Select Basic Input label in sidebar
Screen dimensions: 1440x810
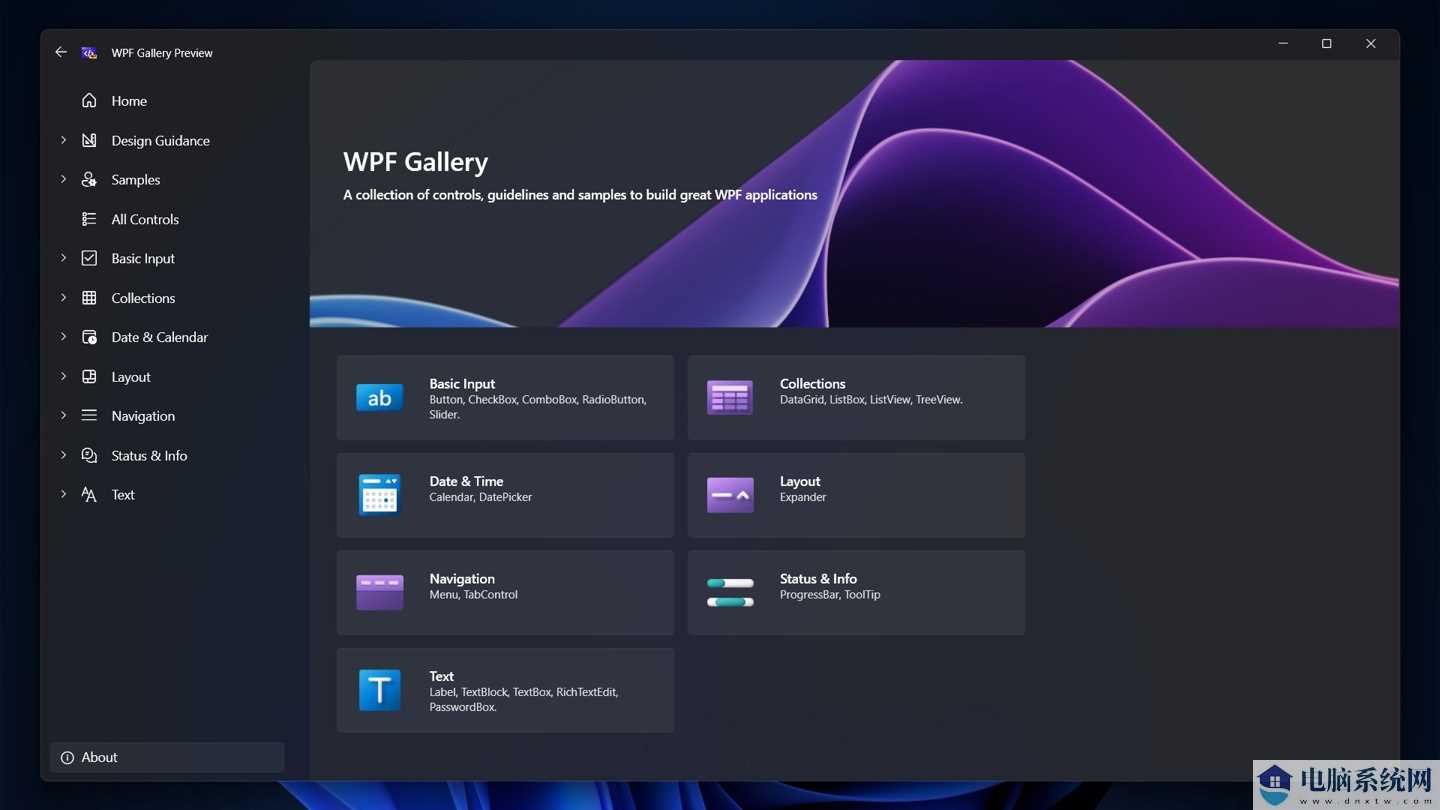click(x=143, y=259)
